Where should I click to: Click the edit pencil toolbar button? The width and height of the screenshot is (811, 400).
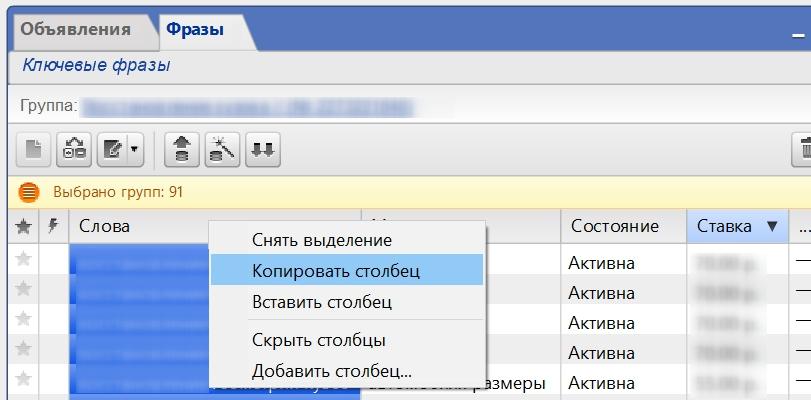tap(113, 150)
